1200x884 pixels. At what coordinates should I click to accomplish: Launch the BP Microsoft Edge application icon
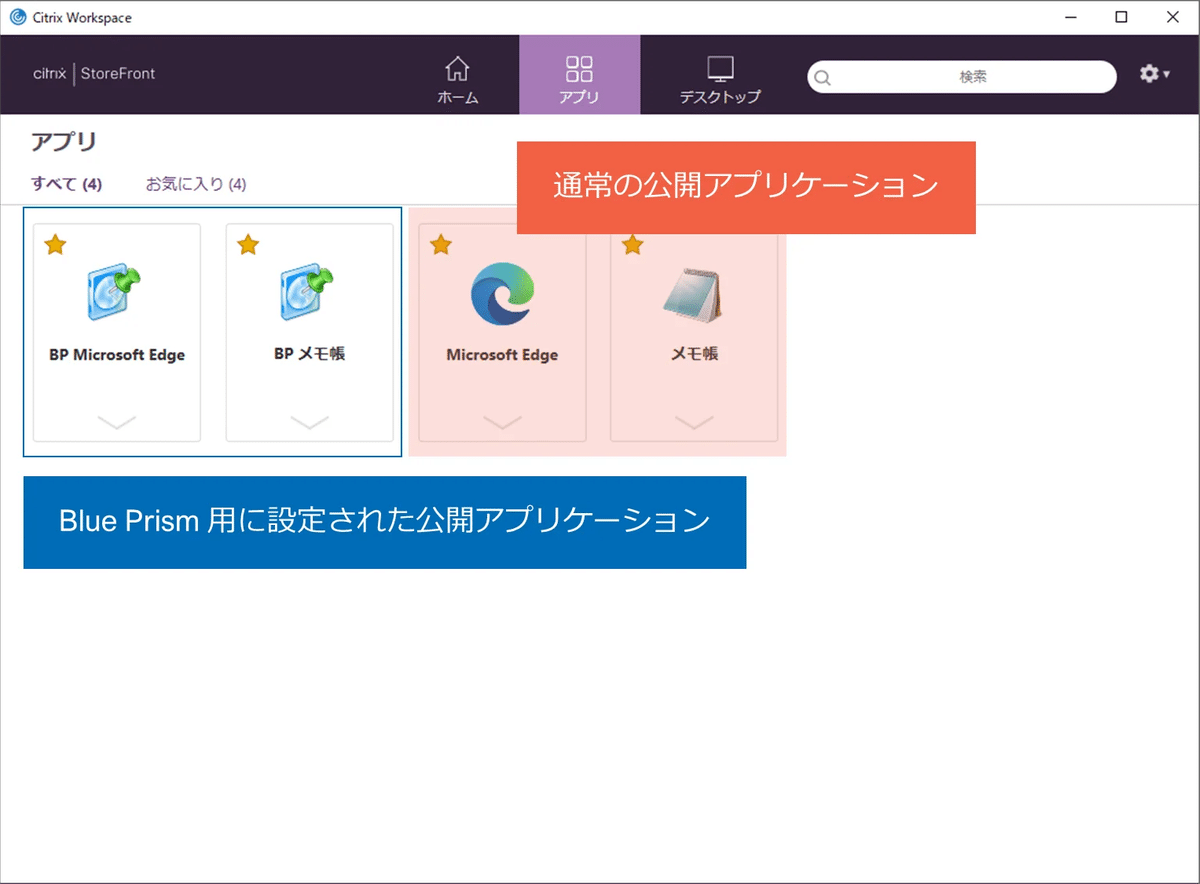(115, 290)
